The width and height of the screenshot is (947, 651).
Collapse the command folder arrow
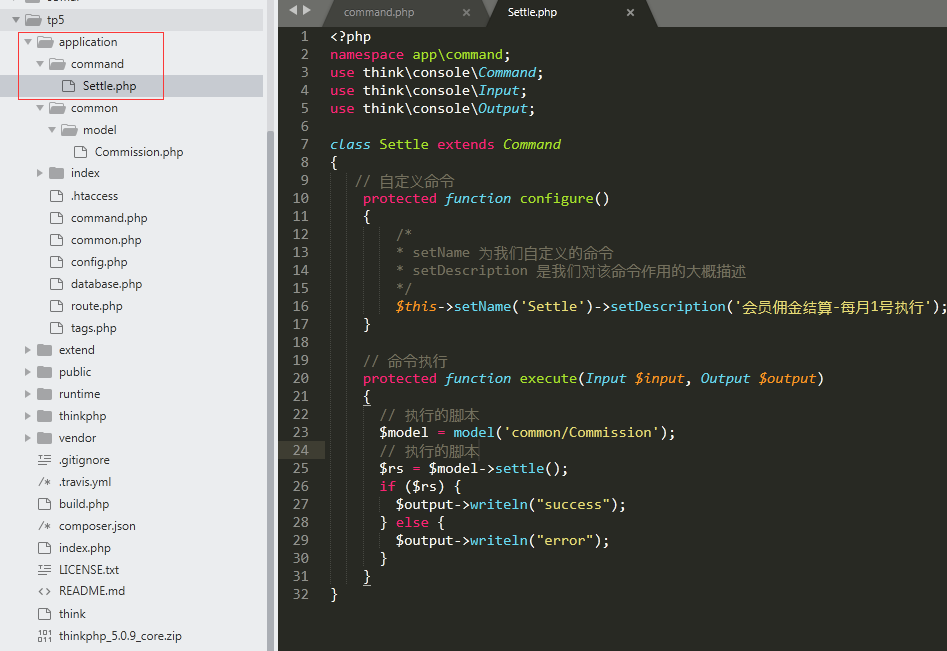pos(40,64)
